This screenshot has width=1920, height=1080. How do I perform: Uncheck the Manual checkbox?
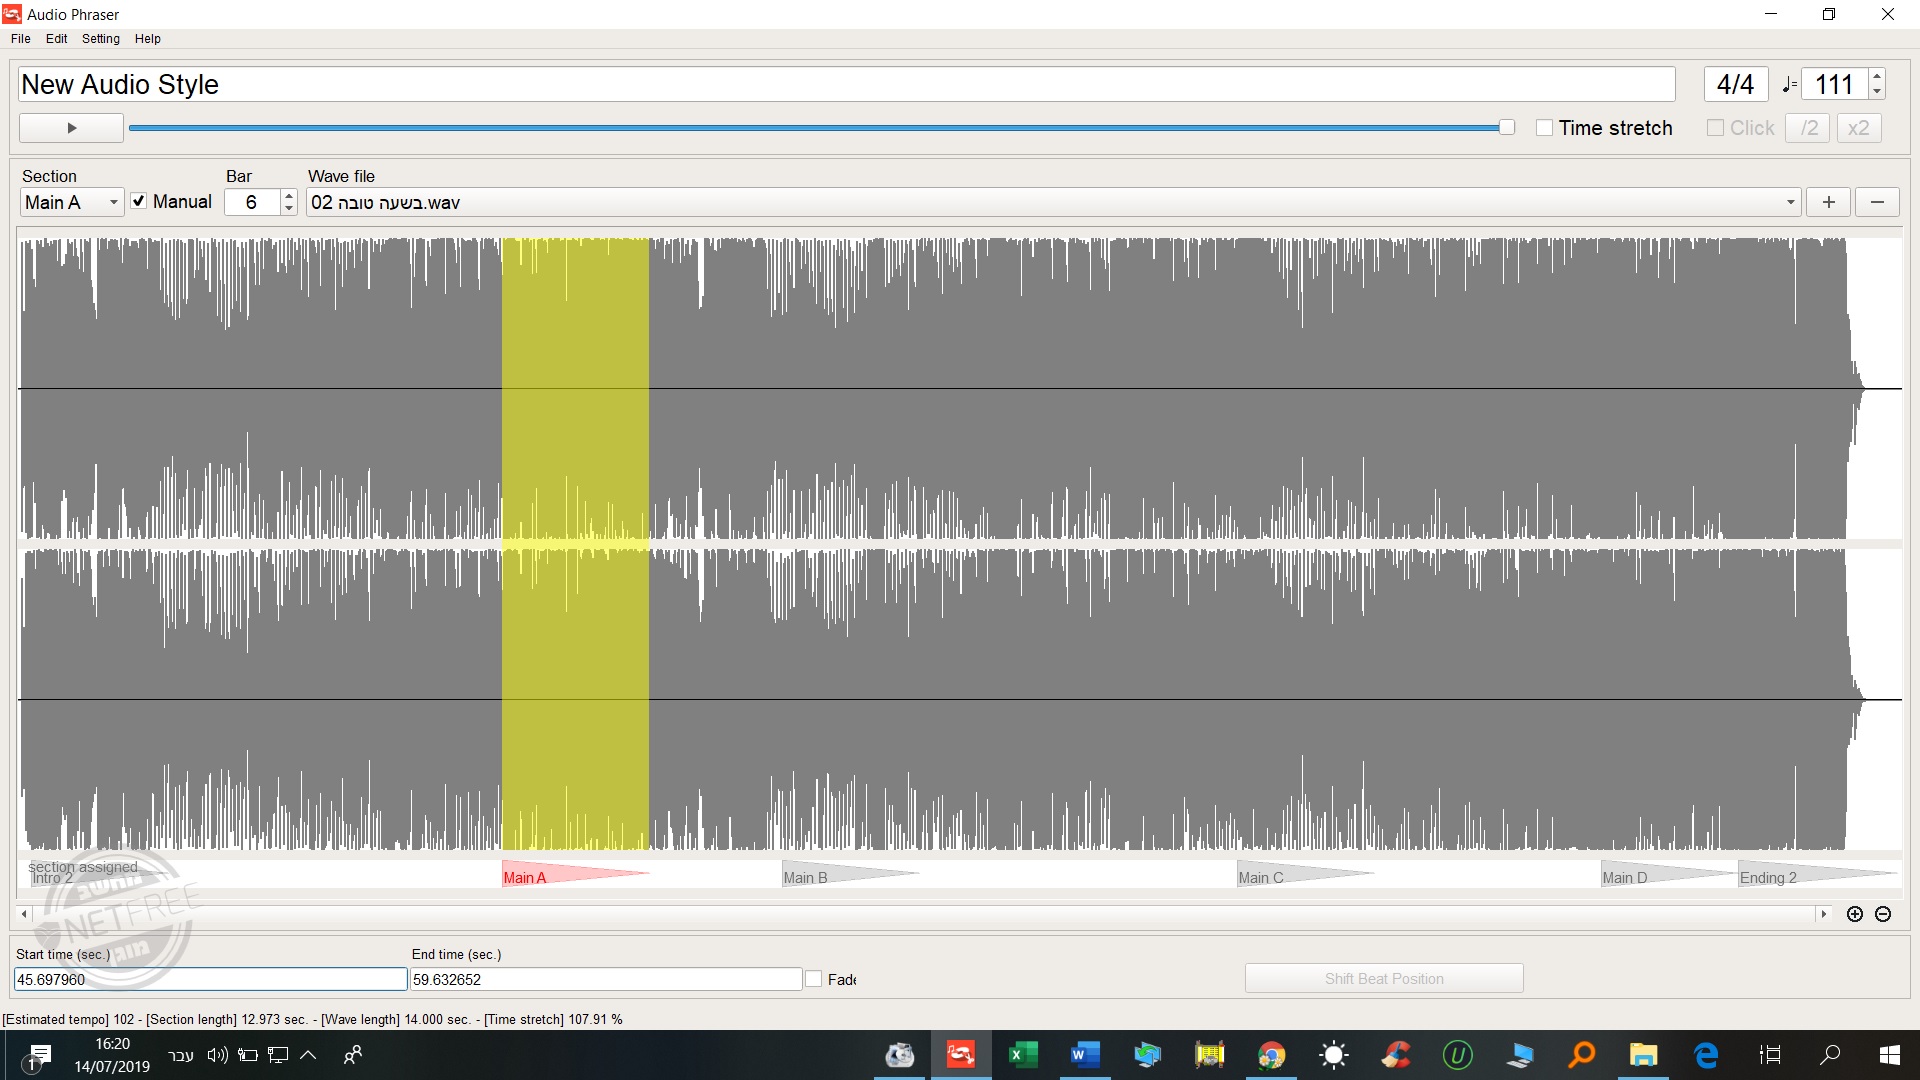(x=139, y=201)
